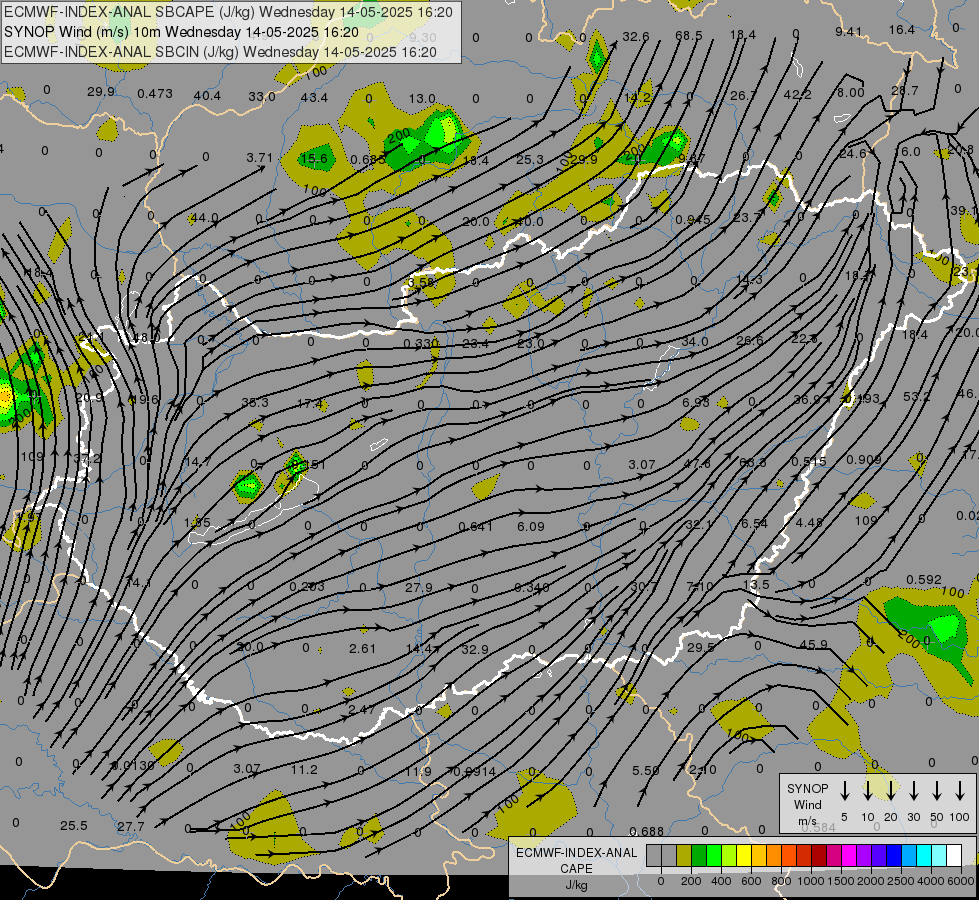Click the 5.50 value on the map
The width and height of the screenshot is (979, 900).
(x=646, y=771)
